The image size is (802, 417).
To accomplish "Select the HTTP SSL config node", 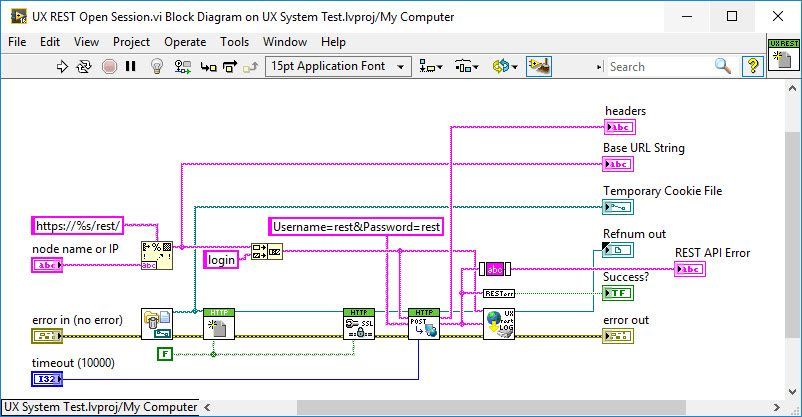I will click(359, 324).
